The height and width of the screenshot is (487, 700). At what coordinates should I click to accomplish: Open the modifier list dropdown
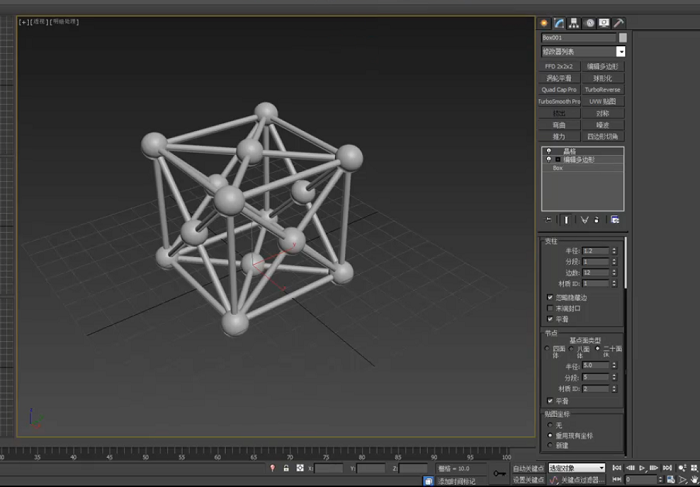[x=583, y=52]
